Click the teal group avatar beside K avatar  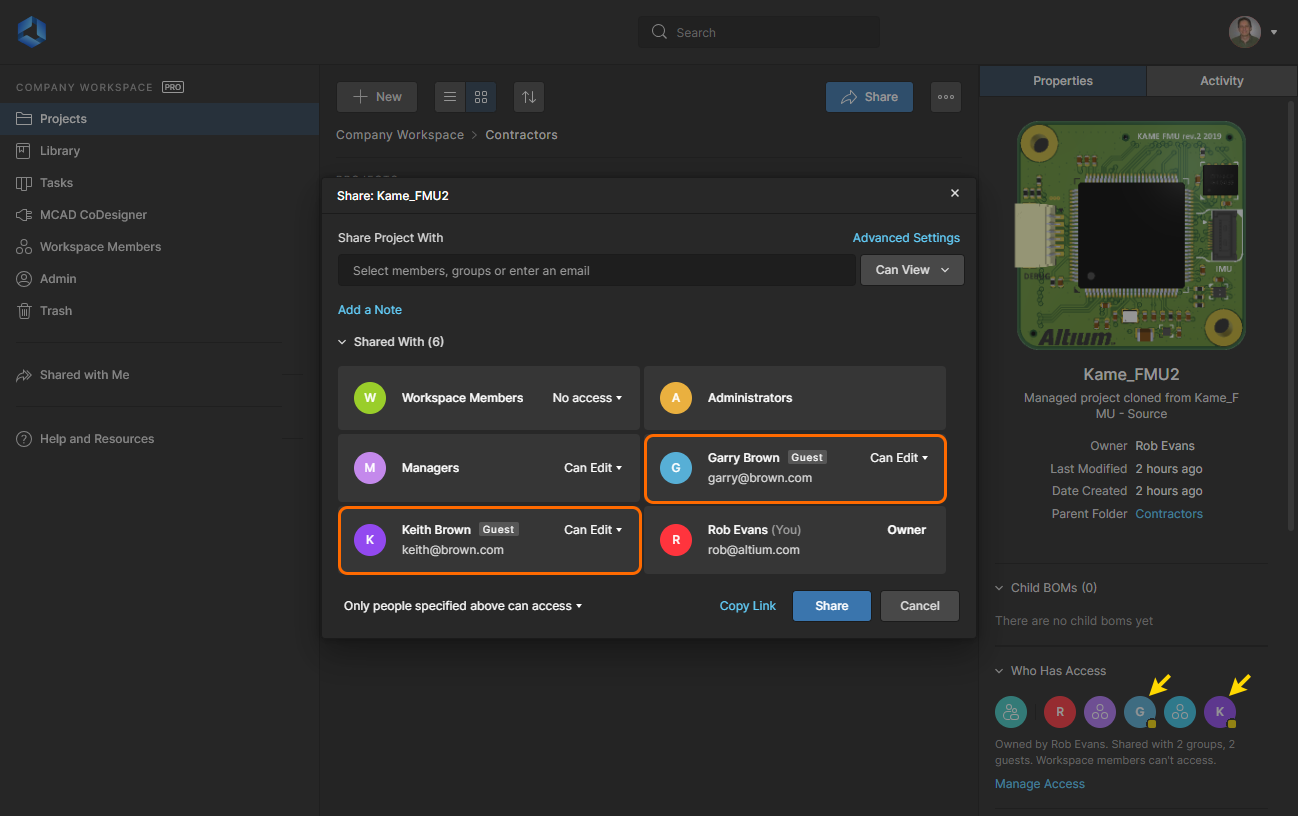(1180, 712)
